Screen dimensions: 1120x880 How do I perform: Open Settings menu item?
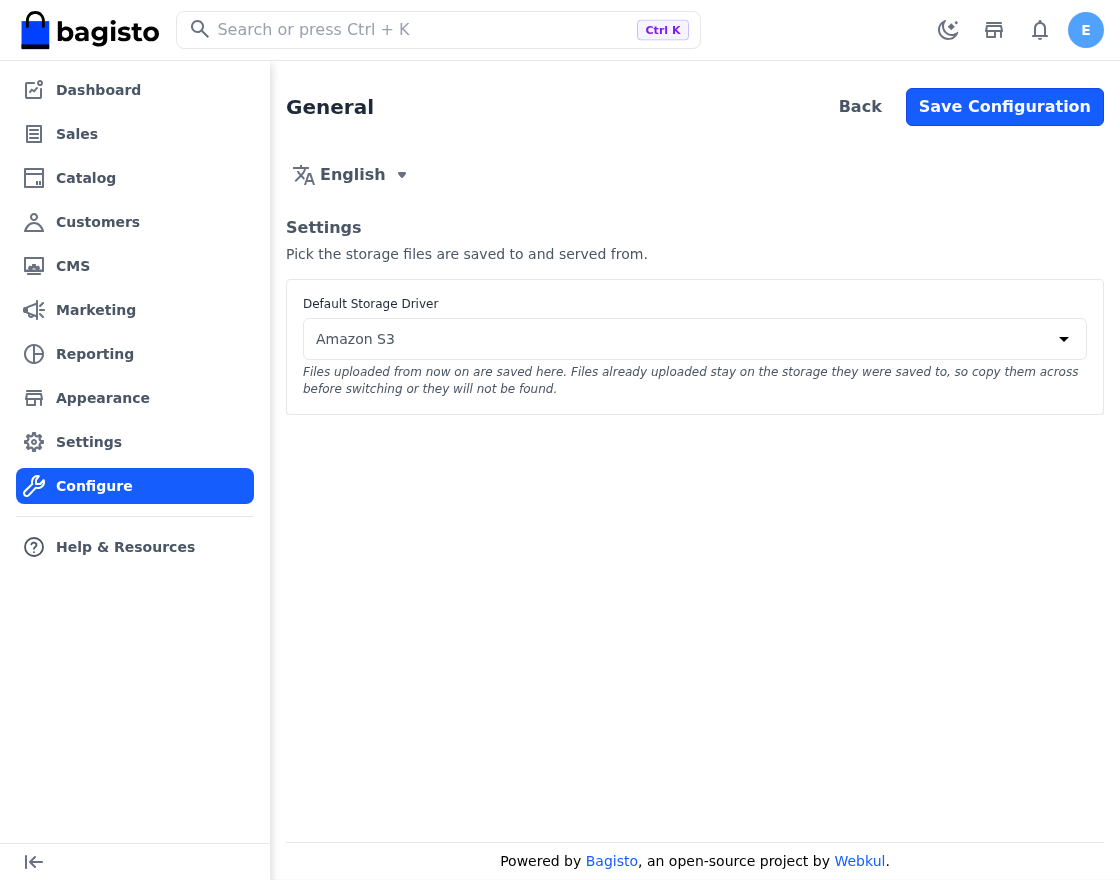pos(135,442)
